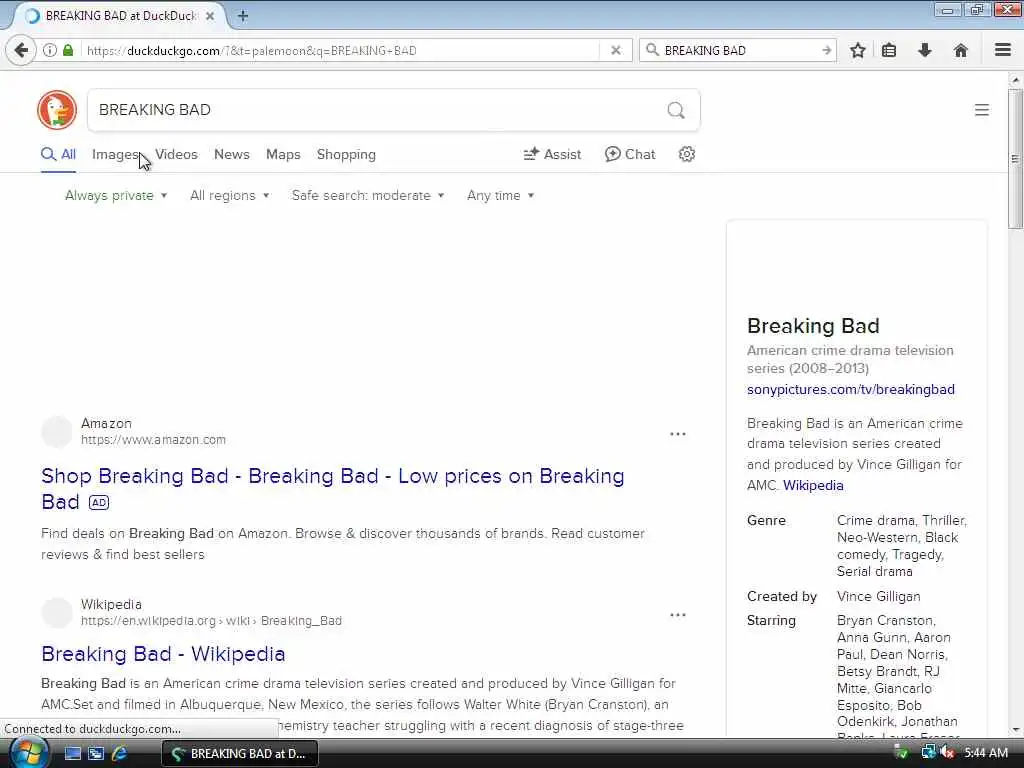Click the Vince Gilligan creator value
Viewport: 1024px width, 768px height.
(x=878, y=596)
